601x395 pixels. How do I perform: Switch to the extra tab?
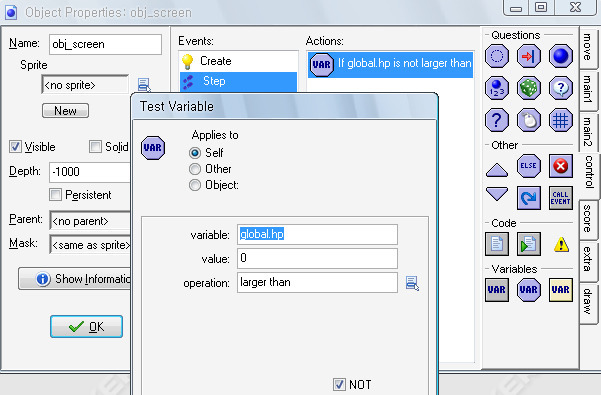(588, 261)
